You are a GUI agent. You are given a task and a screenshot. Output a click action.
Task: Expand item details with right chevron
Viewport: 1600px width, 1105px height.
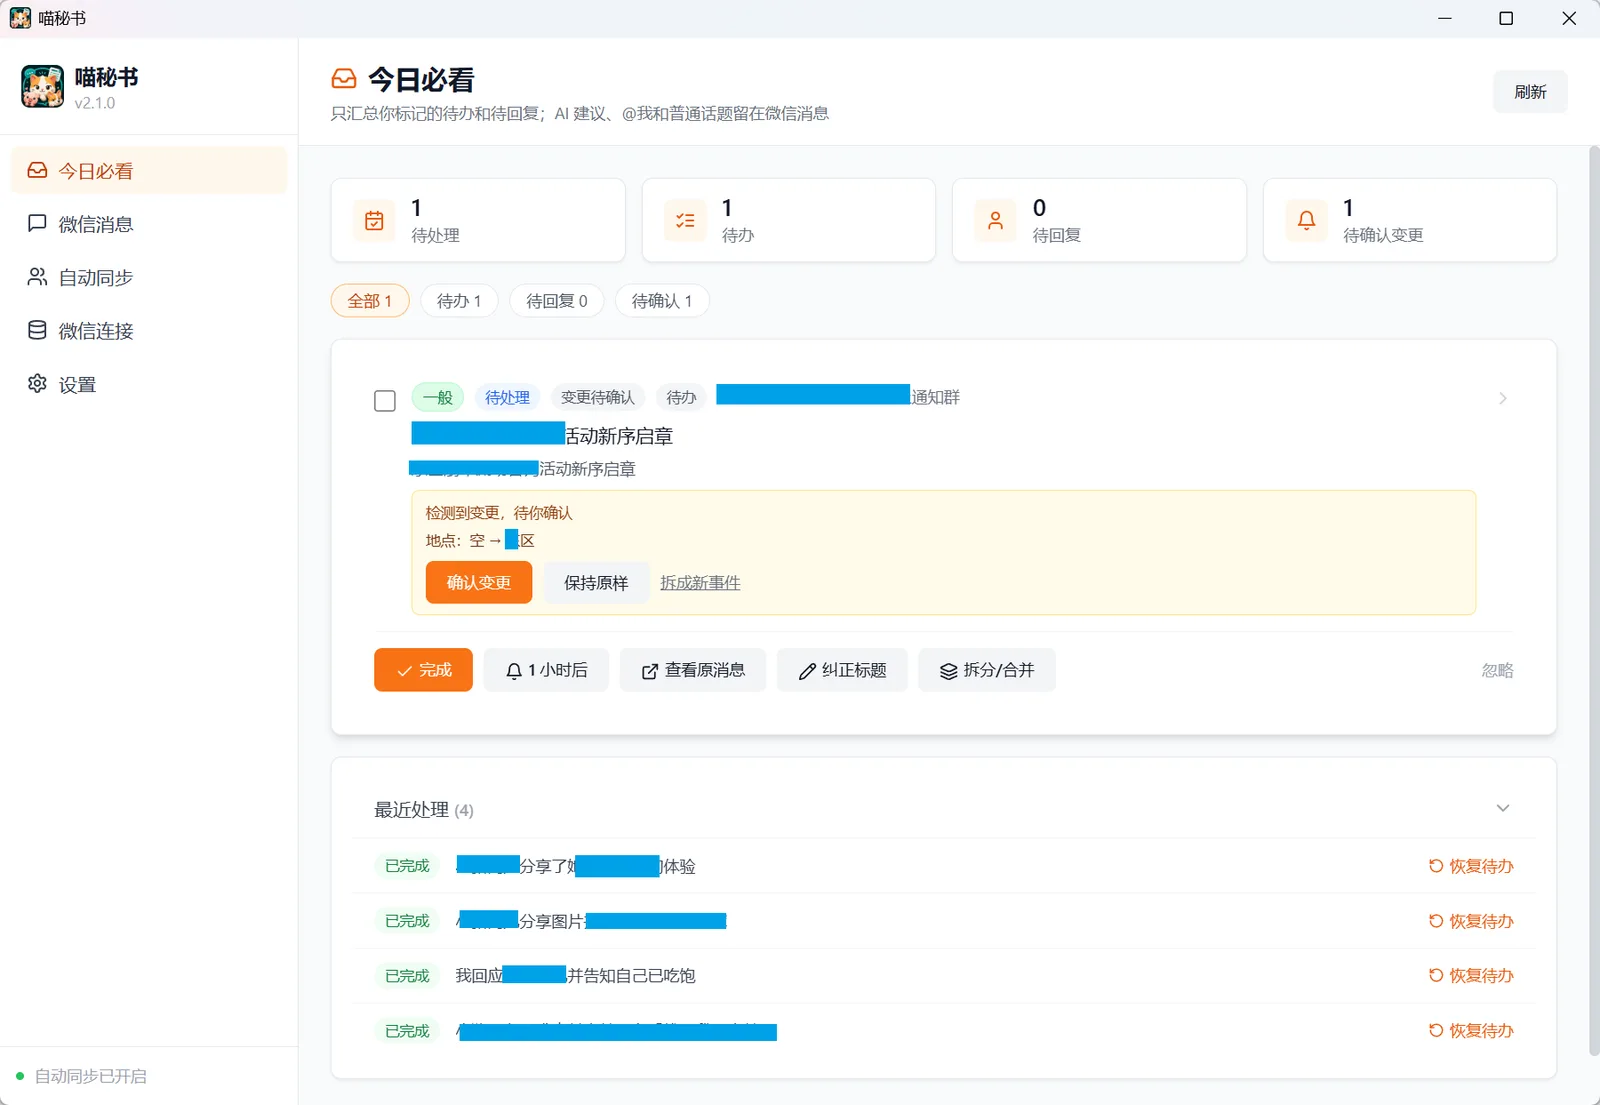pyautogui.click(x=1503, y=398)
